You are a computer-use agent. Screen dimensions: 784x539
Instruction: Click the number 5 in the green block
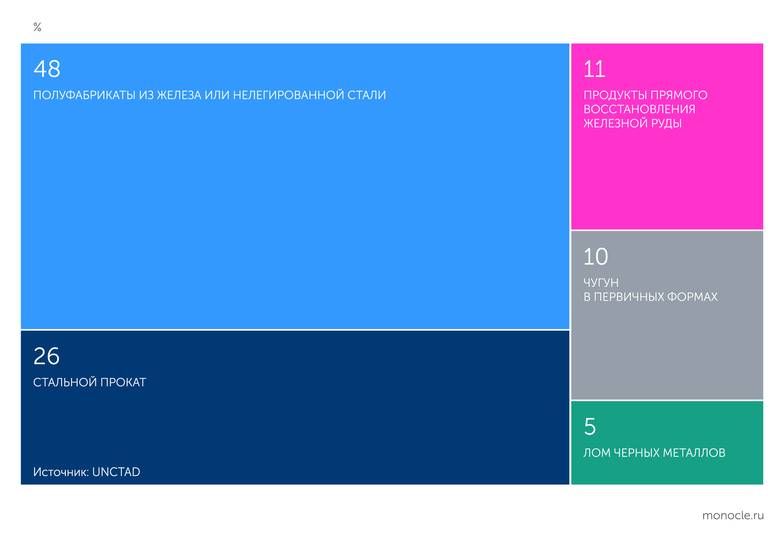point(590,427)
